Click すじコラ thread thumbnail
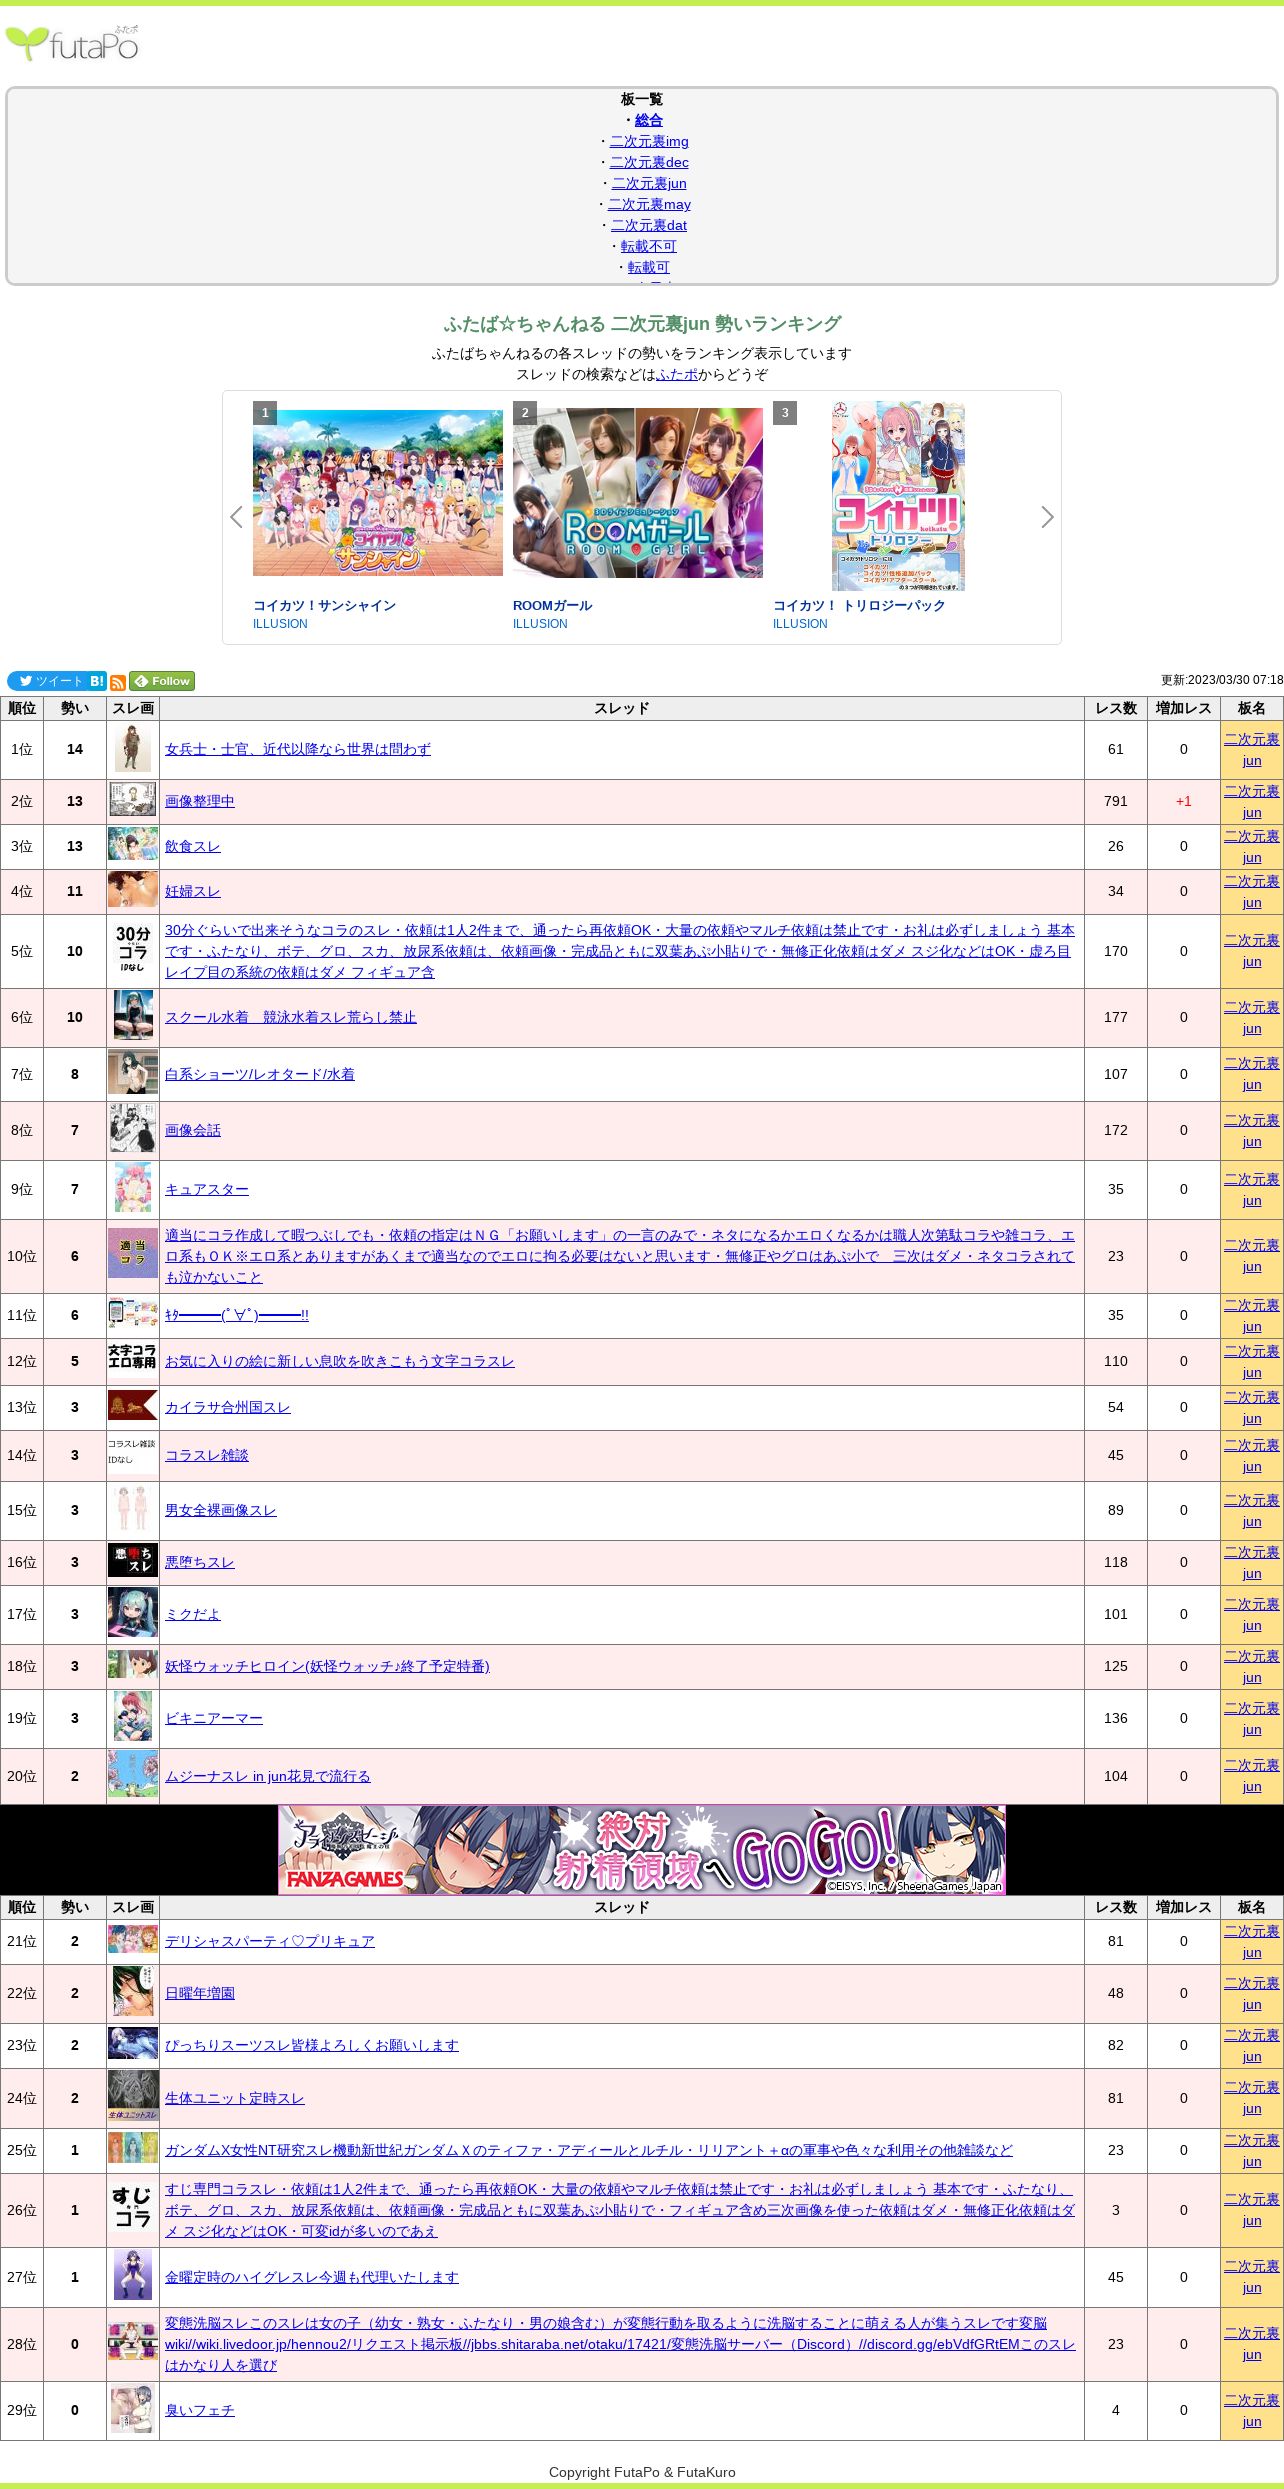The image size is (1284, 2489). [133, 2206]
